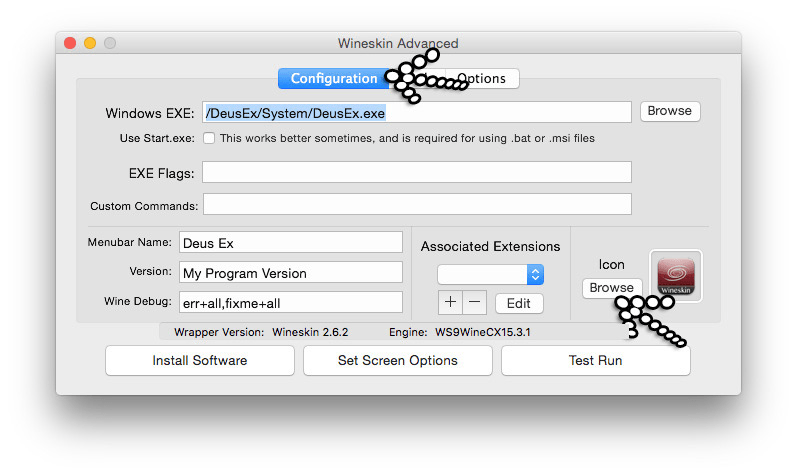Browse for the Windows EXE file
The height and width of the screenshot is (475, 797).
click(x=670, y=111)
